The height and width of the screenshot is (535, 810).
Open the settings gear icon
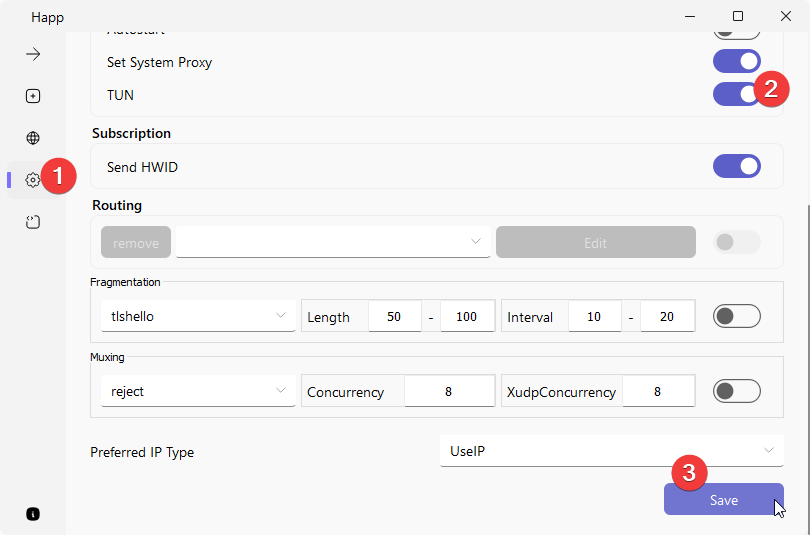[33, 180]
